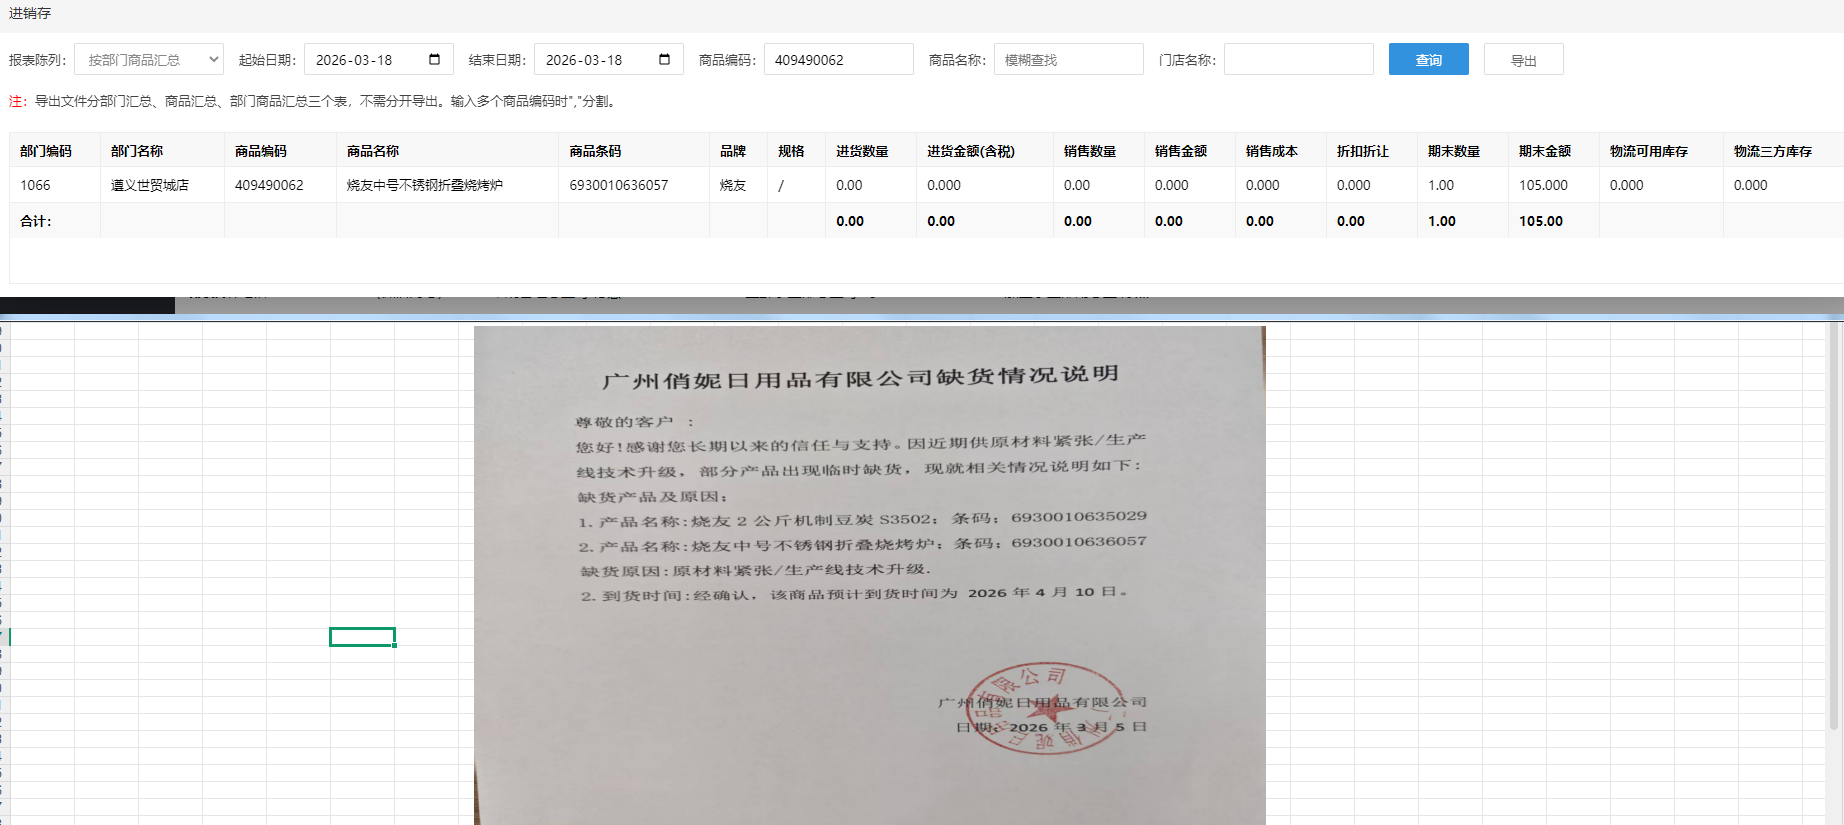Click the barcode cell 6930010636057
1844x825 pixels.
click(x=618, y=185)
